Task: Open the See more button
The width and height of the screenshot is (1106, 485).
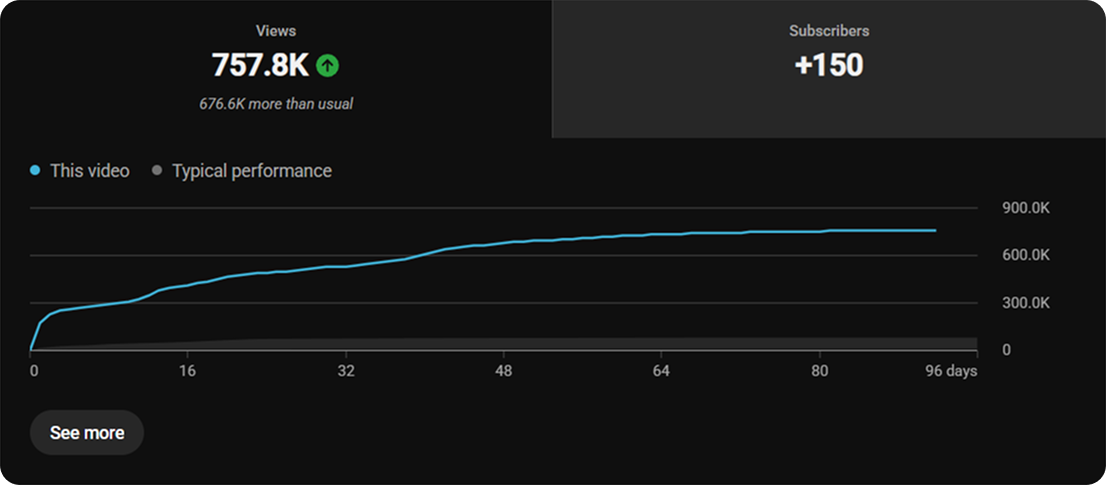Action: coord(87,433)
